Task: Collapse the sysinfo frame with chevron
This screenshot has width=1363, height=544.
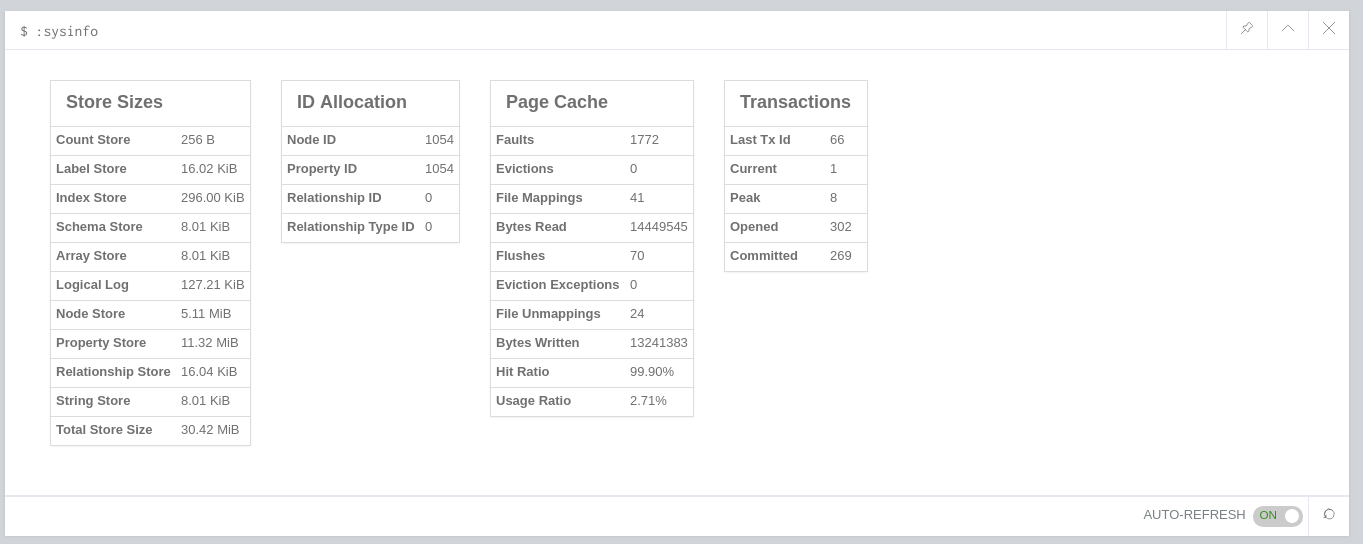Action: (1288, 29)
